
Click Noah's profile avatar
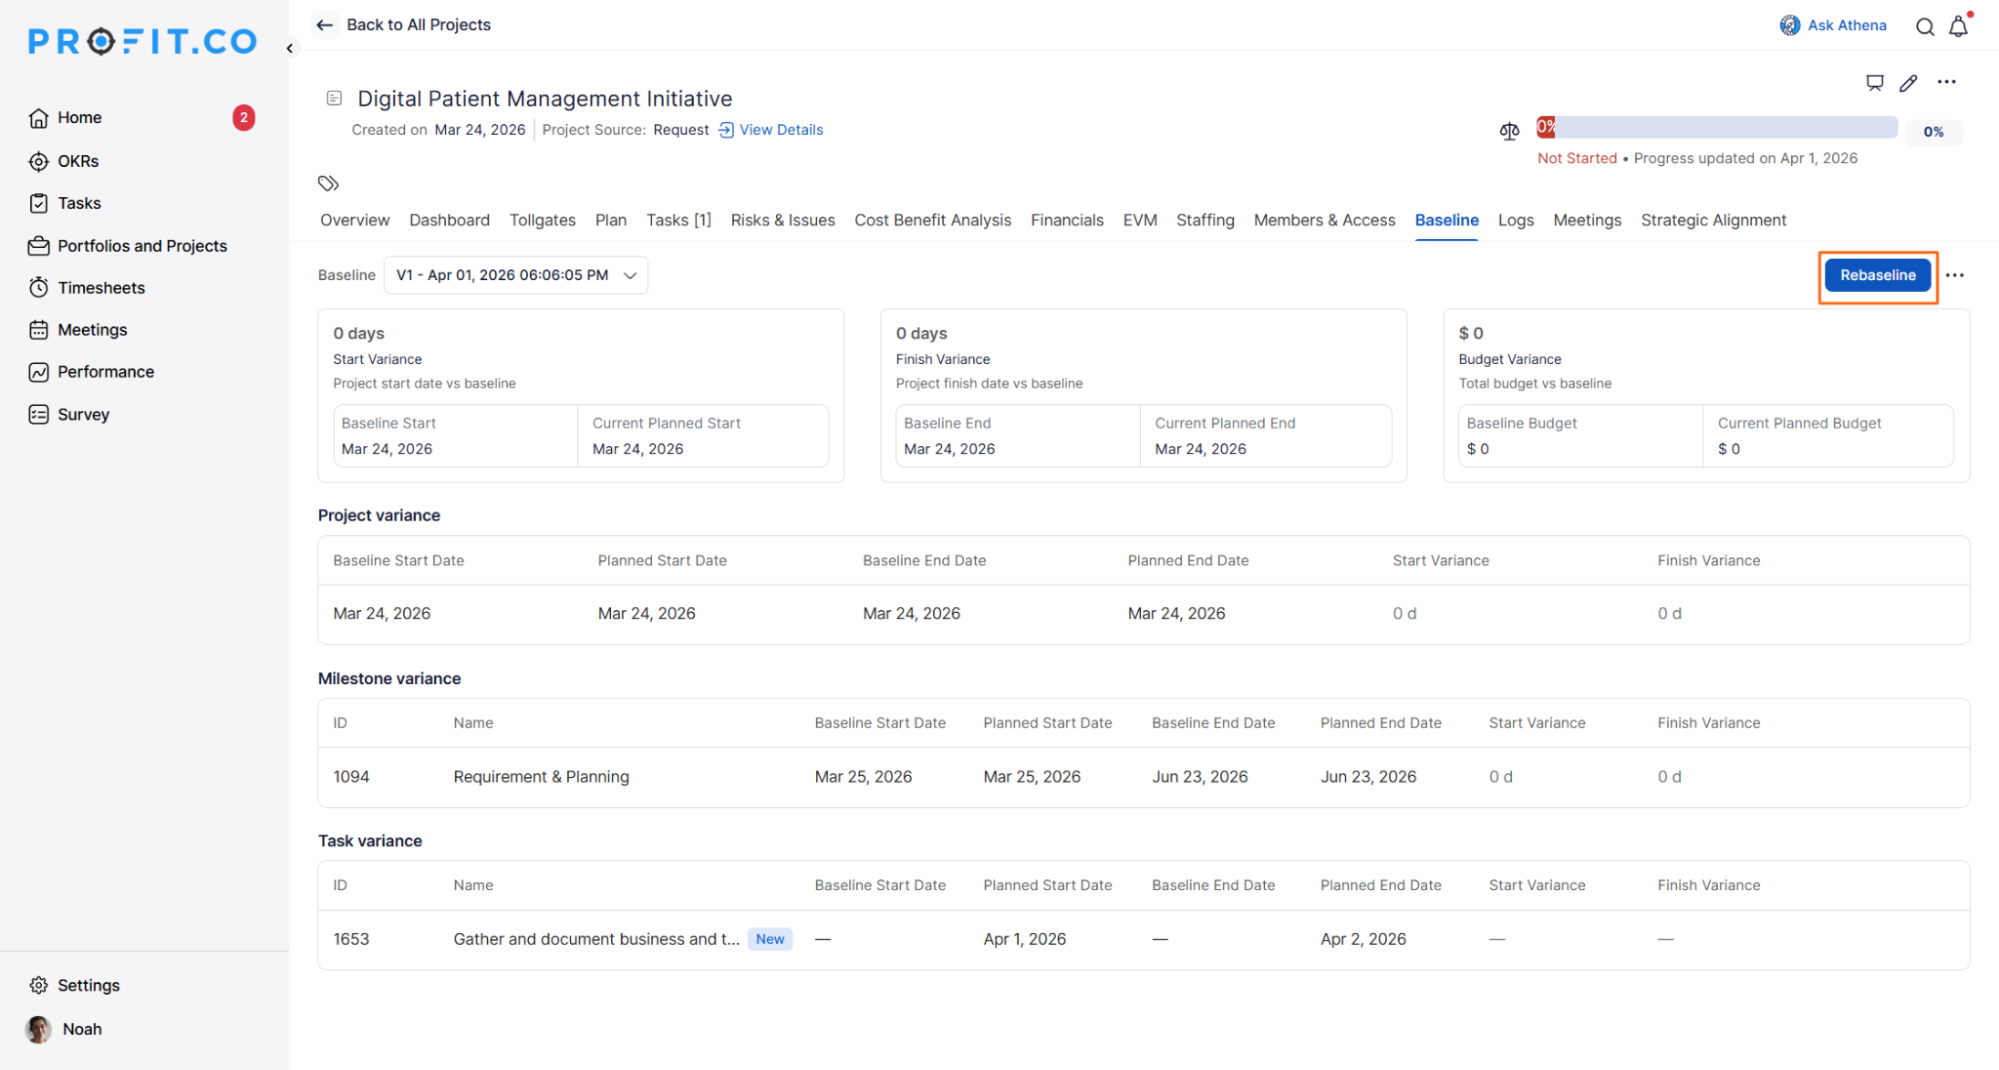[39, 1029]
